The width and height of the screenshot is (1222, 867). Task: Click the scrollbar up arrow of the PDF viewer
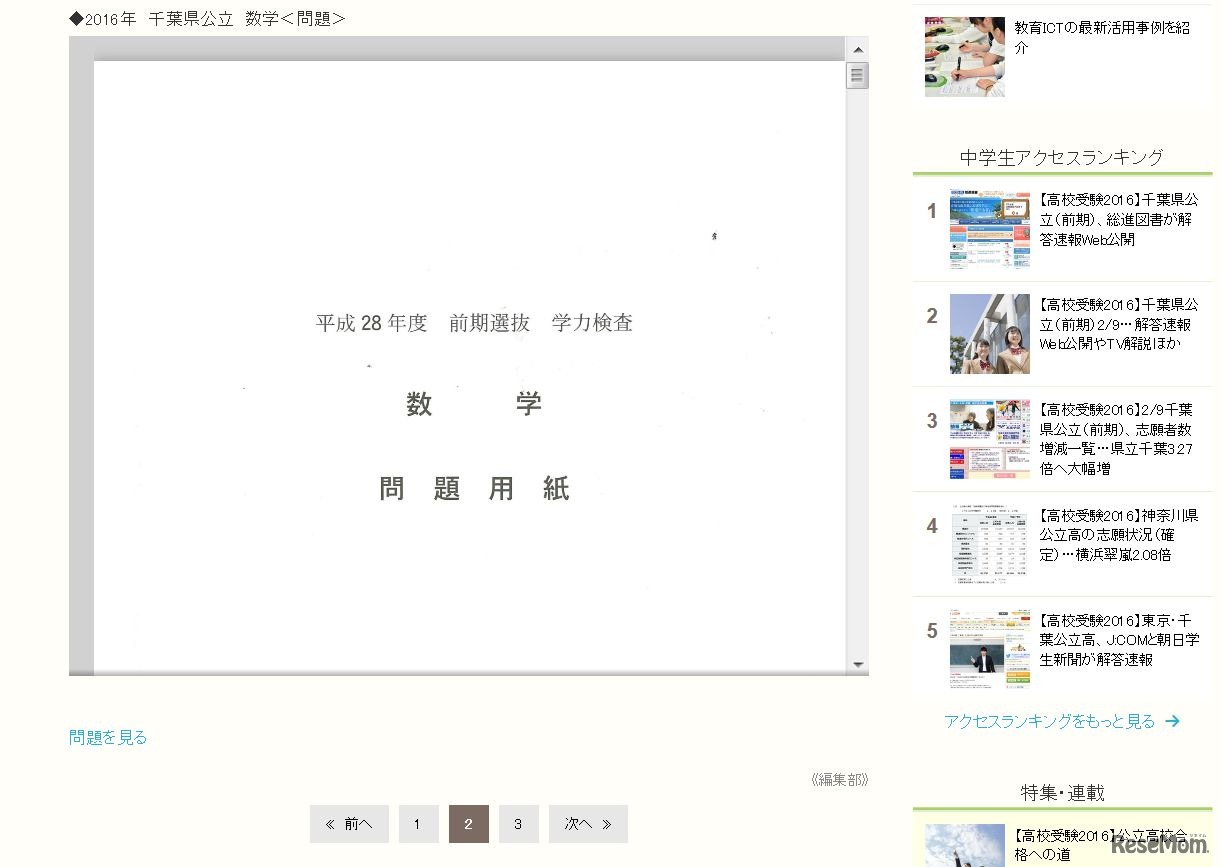(857, 47)
